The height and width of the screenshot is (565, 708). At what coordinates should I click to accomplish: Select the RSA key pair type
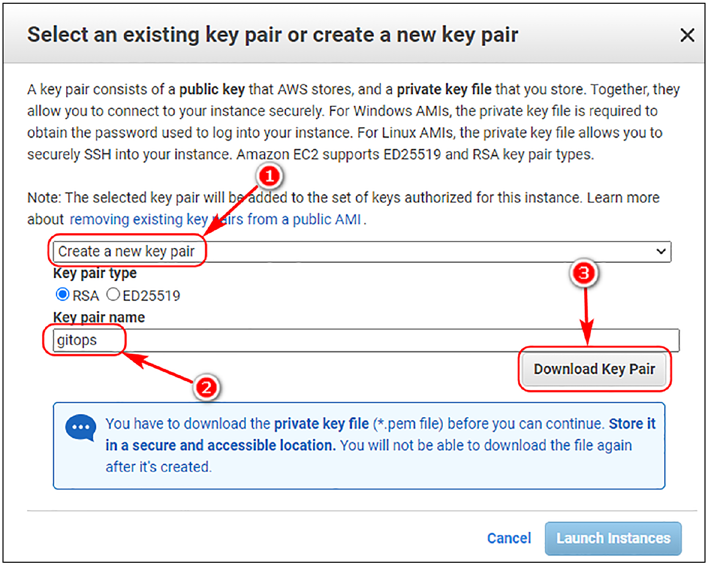click(62, 294)
